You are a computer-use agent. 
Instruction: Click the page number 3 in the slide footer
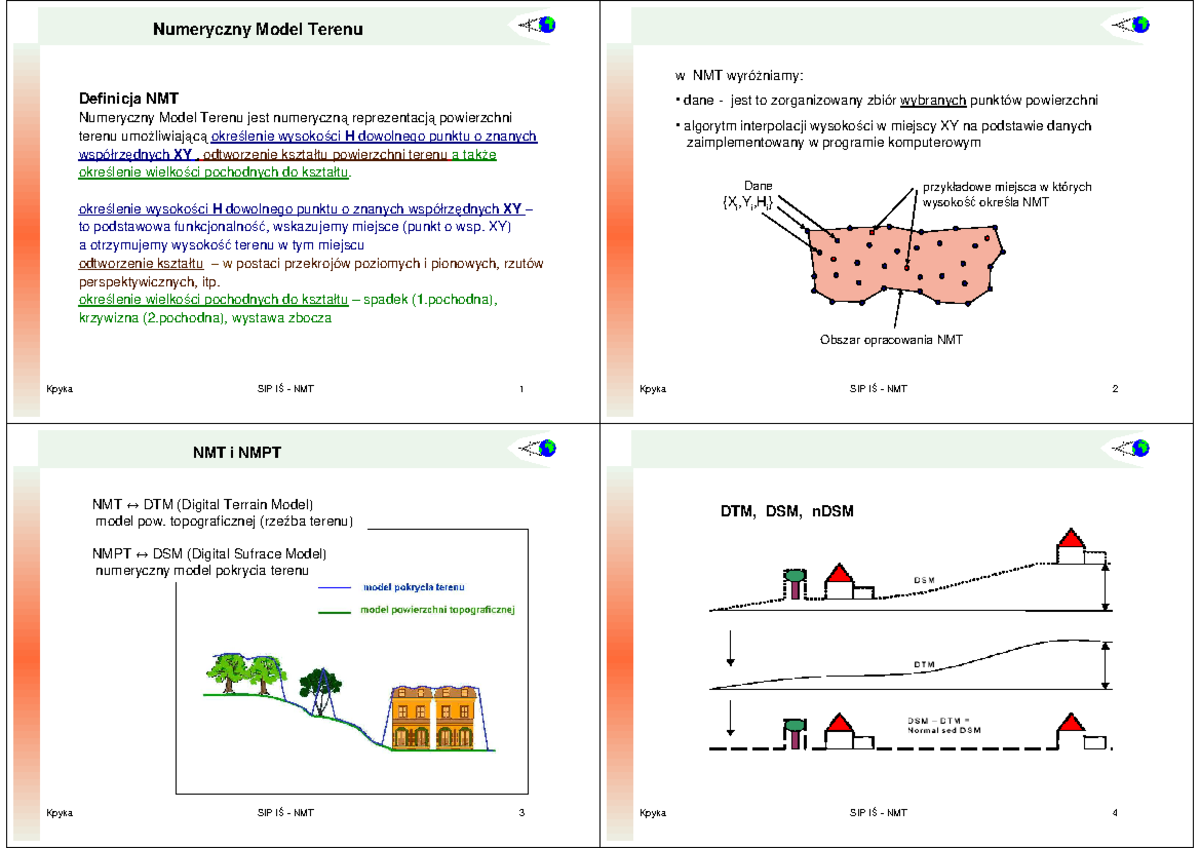(x=522, y=812)
